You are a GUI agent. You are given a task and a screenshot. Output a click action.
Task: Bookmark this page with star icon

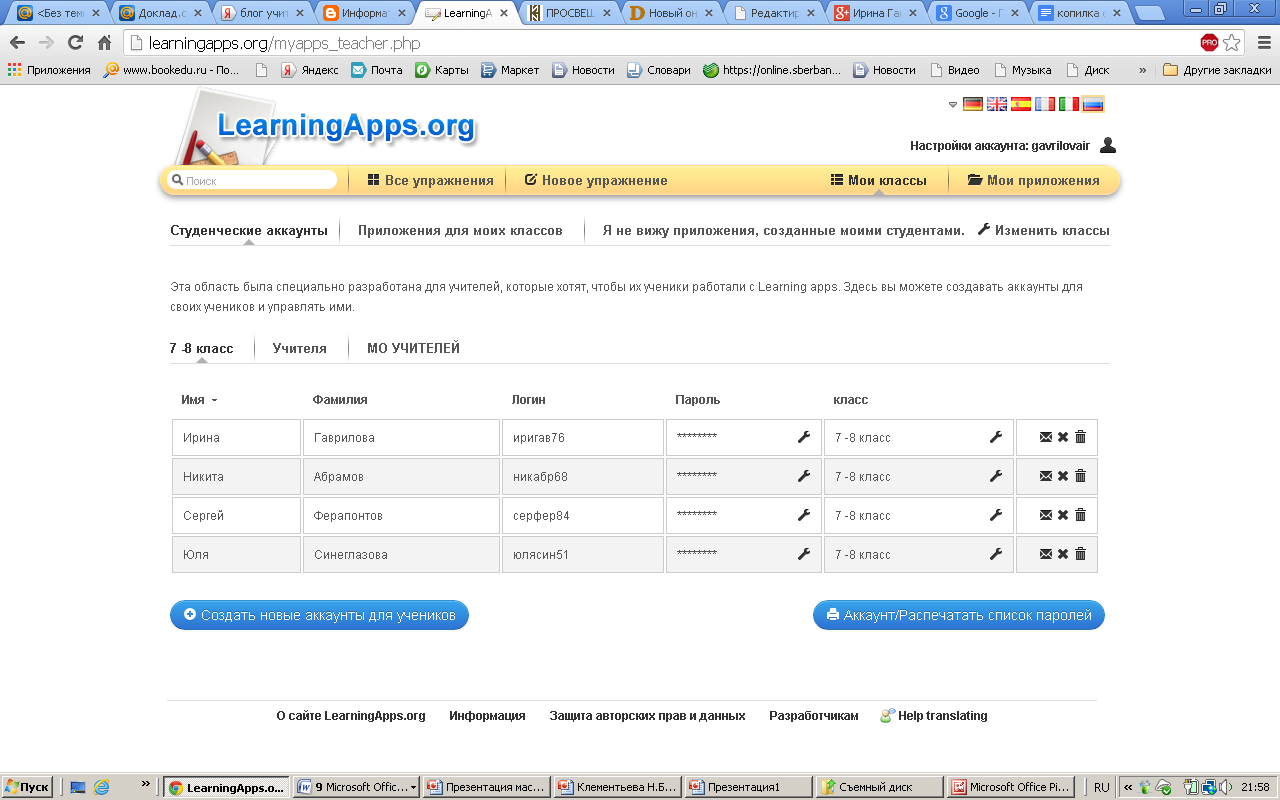click(x=1232, y=43)
